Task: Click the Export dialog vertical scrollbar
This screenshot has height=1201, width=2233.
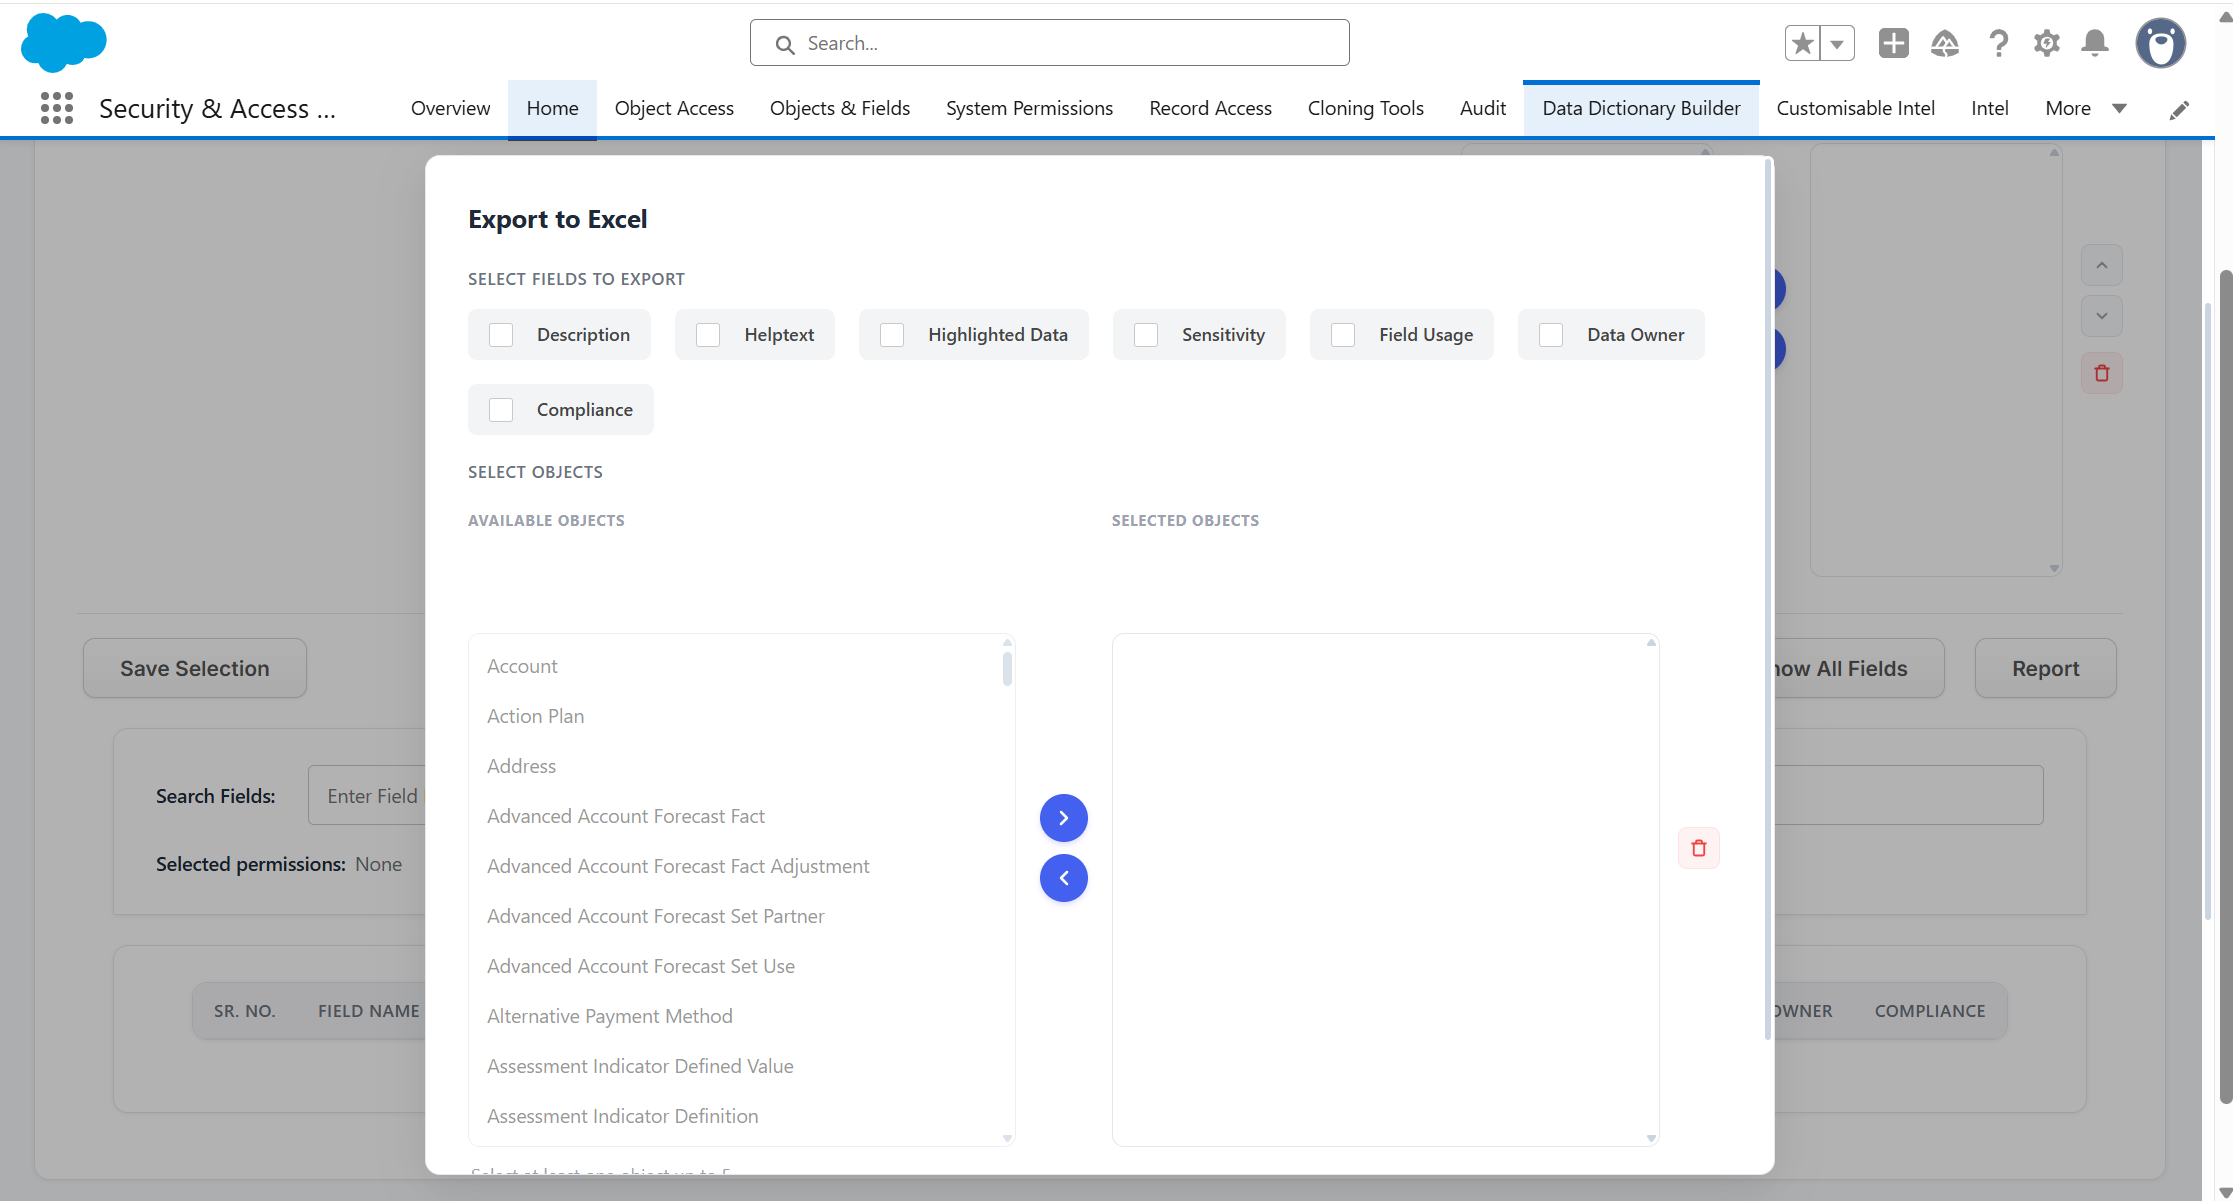Action: tap(1768, 600)
